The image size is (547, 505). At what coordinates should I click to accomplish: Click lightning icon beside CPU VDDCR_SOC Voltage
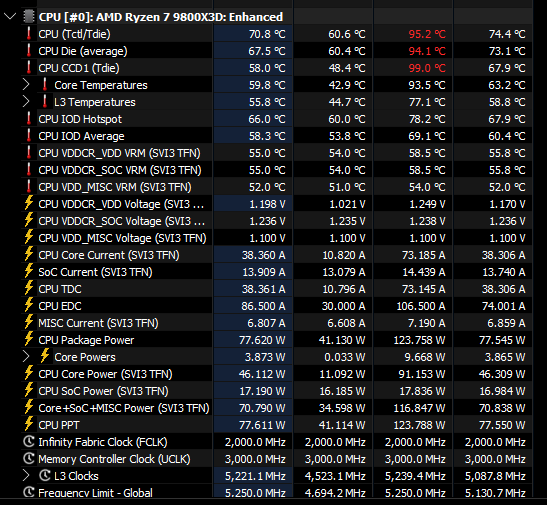tap(29, 220)
